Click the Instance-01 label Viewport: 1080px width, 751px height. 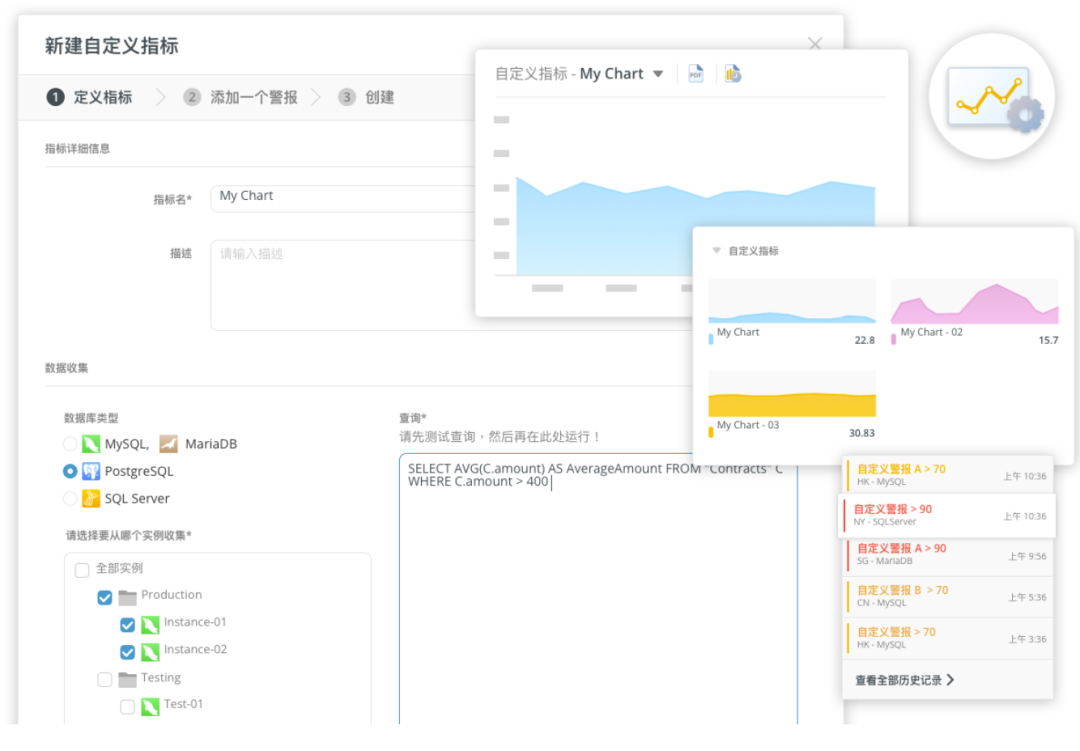pos(195,622)
